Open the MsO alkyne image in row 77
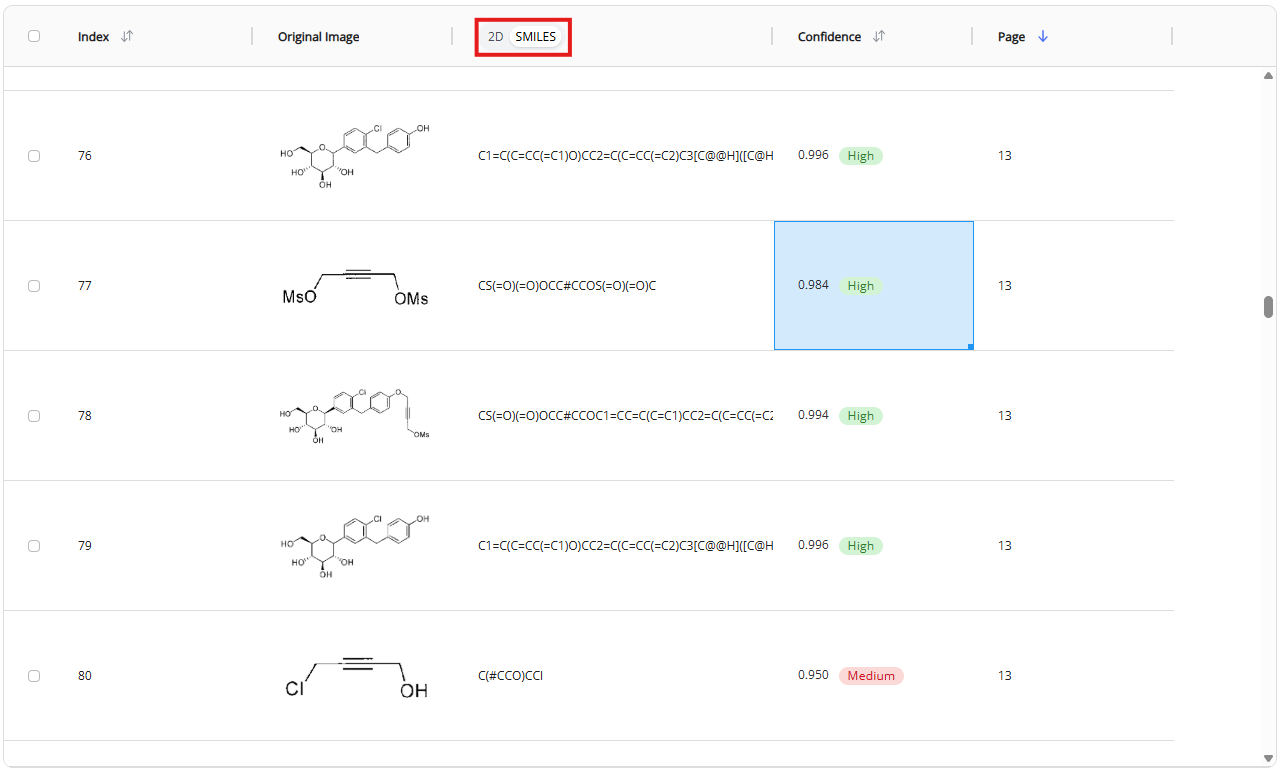 [x=354, y=286]
